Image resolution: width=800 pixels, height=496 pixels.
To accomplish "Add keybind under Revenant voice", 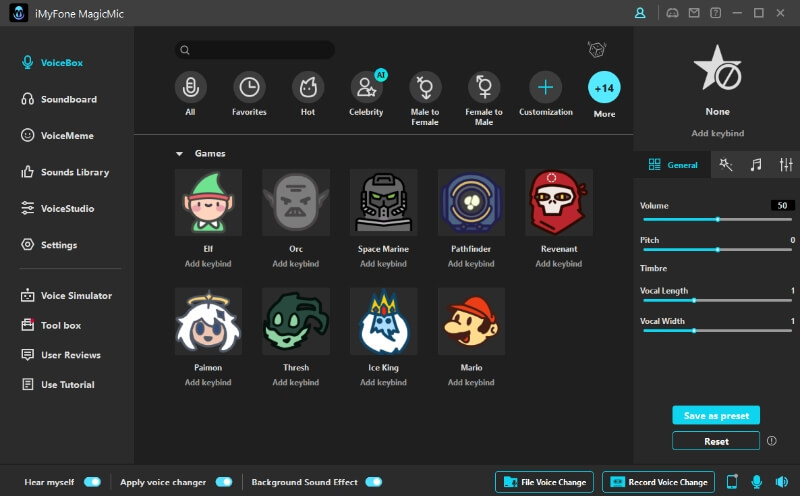I will click(x=559, y=264).
